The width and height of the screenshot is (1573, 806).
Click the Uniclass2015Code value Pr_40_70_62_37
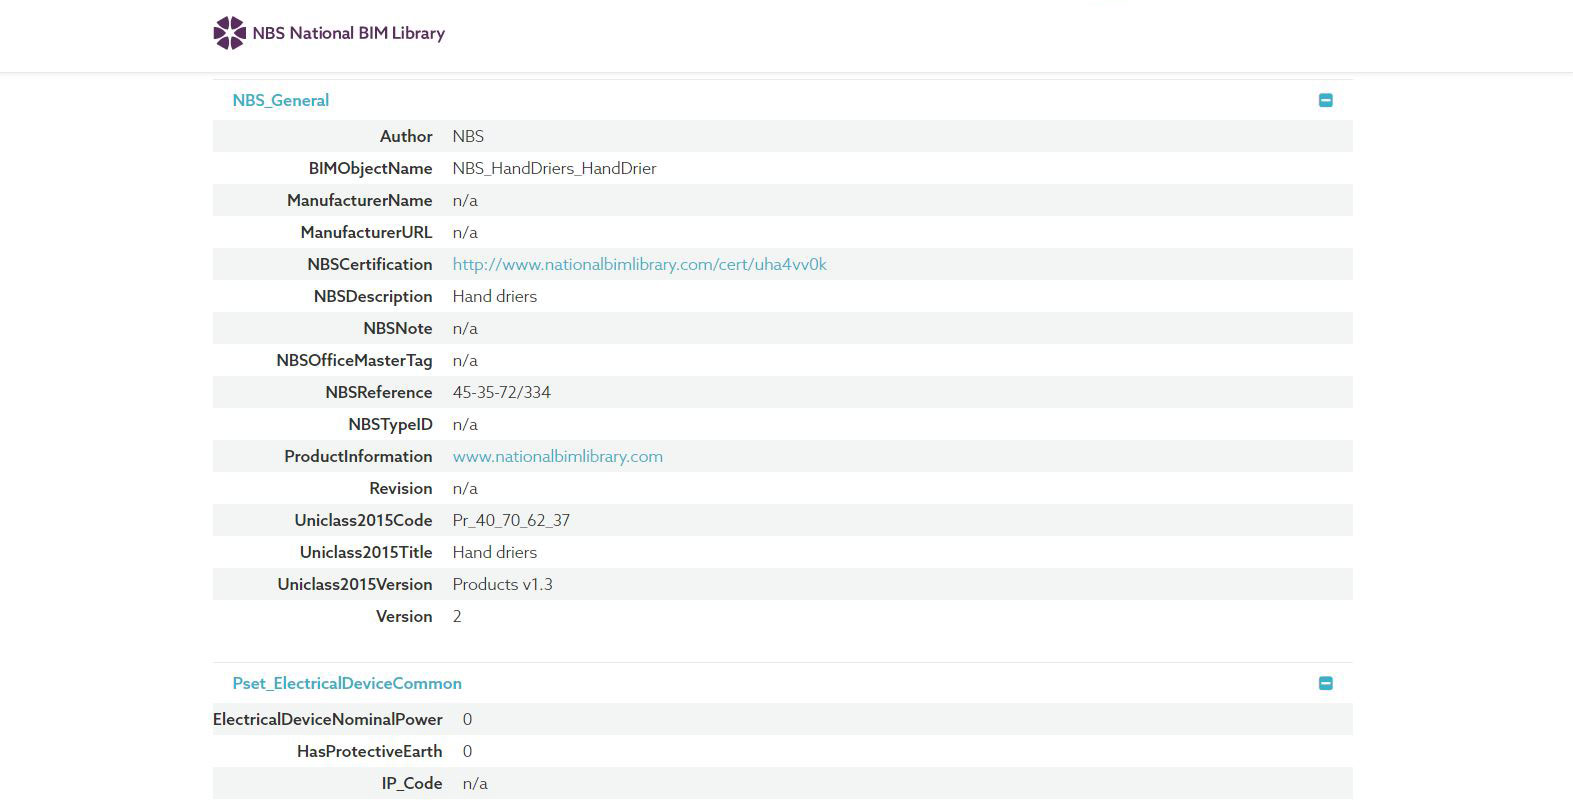[511, 520]
